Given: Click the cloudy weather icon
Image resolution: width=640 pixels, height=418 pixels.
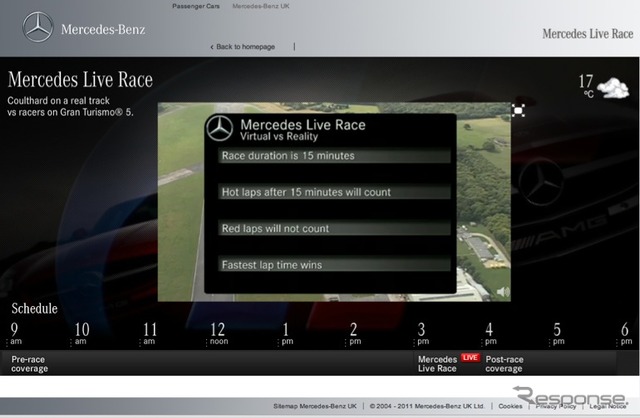Looking at the screenshot, I should coord(613,88).
